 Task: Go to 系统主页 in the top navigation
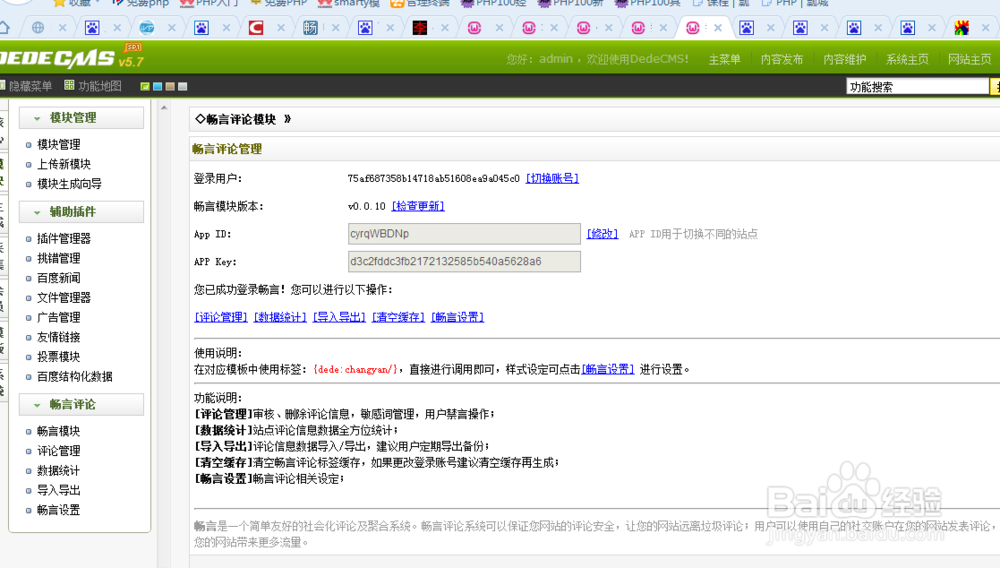pyautogui.click(x=907, y=59)
